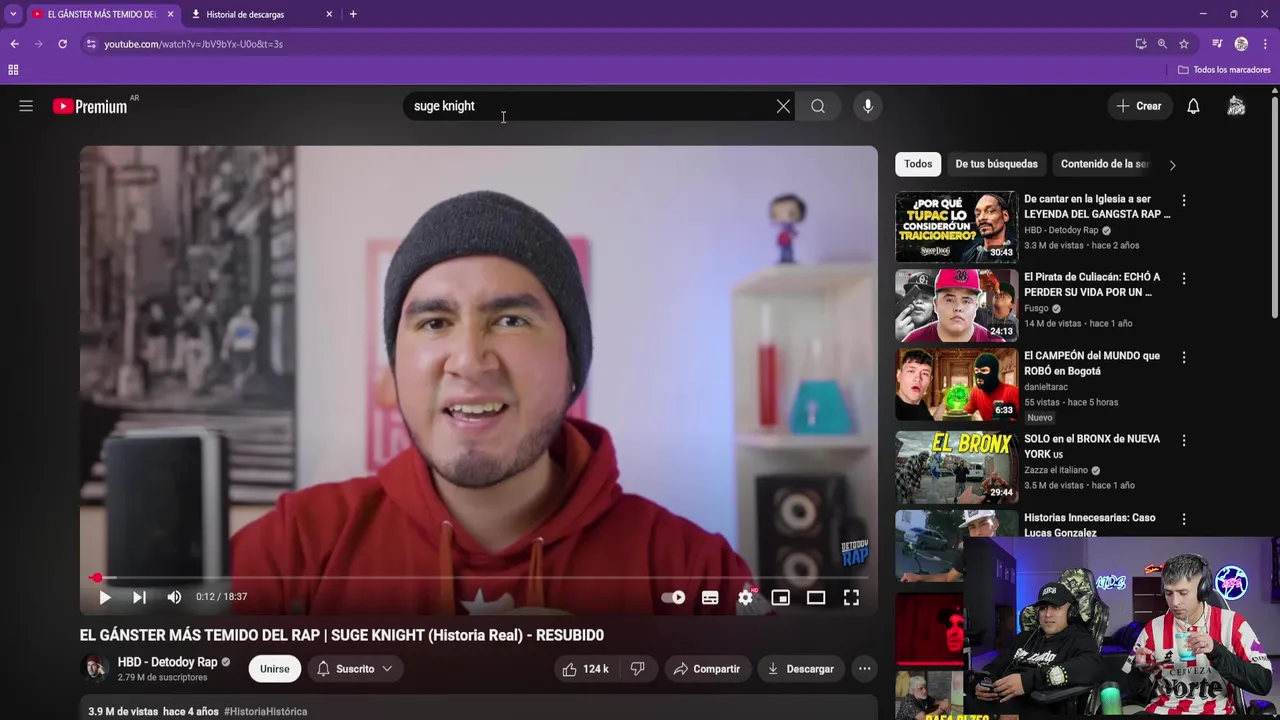1280x720 pixels.
Task: Share the video via Compartir
Action: click(x=707, y=669)
